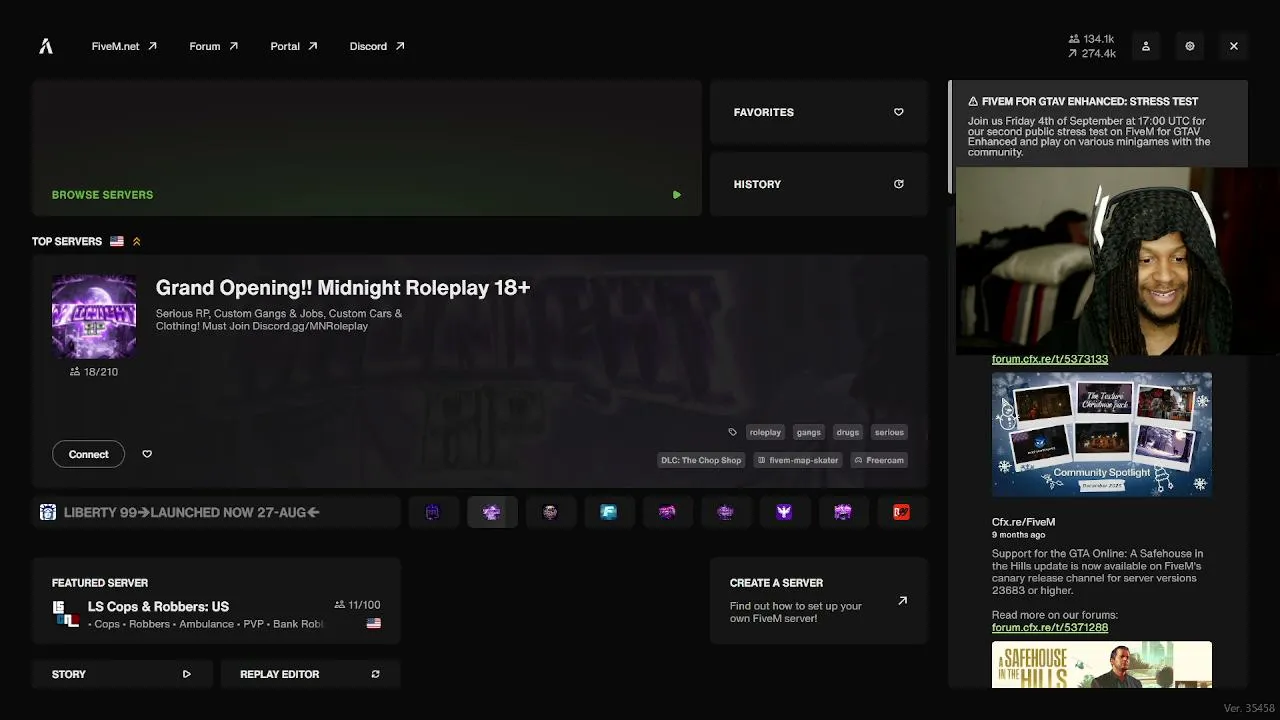Screen dimensions: 1280x720
Task: Favorite Midnight Roleplay with heart button
Action: click(x=147, y=454)
